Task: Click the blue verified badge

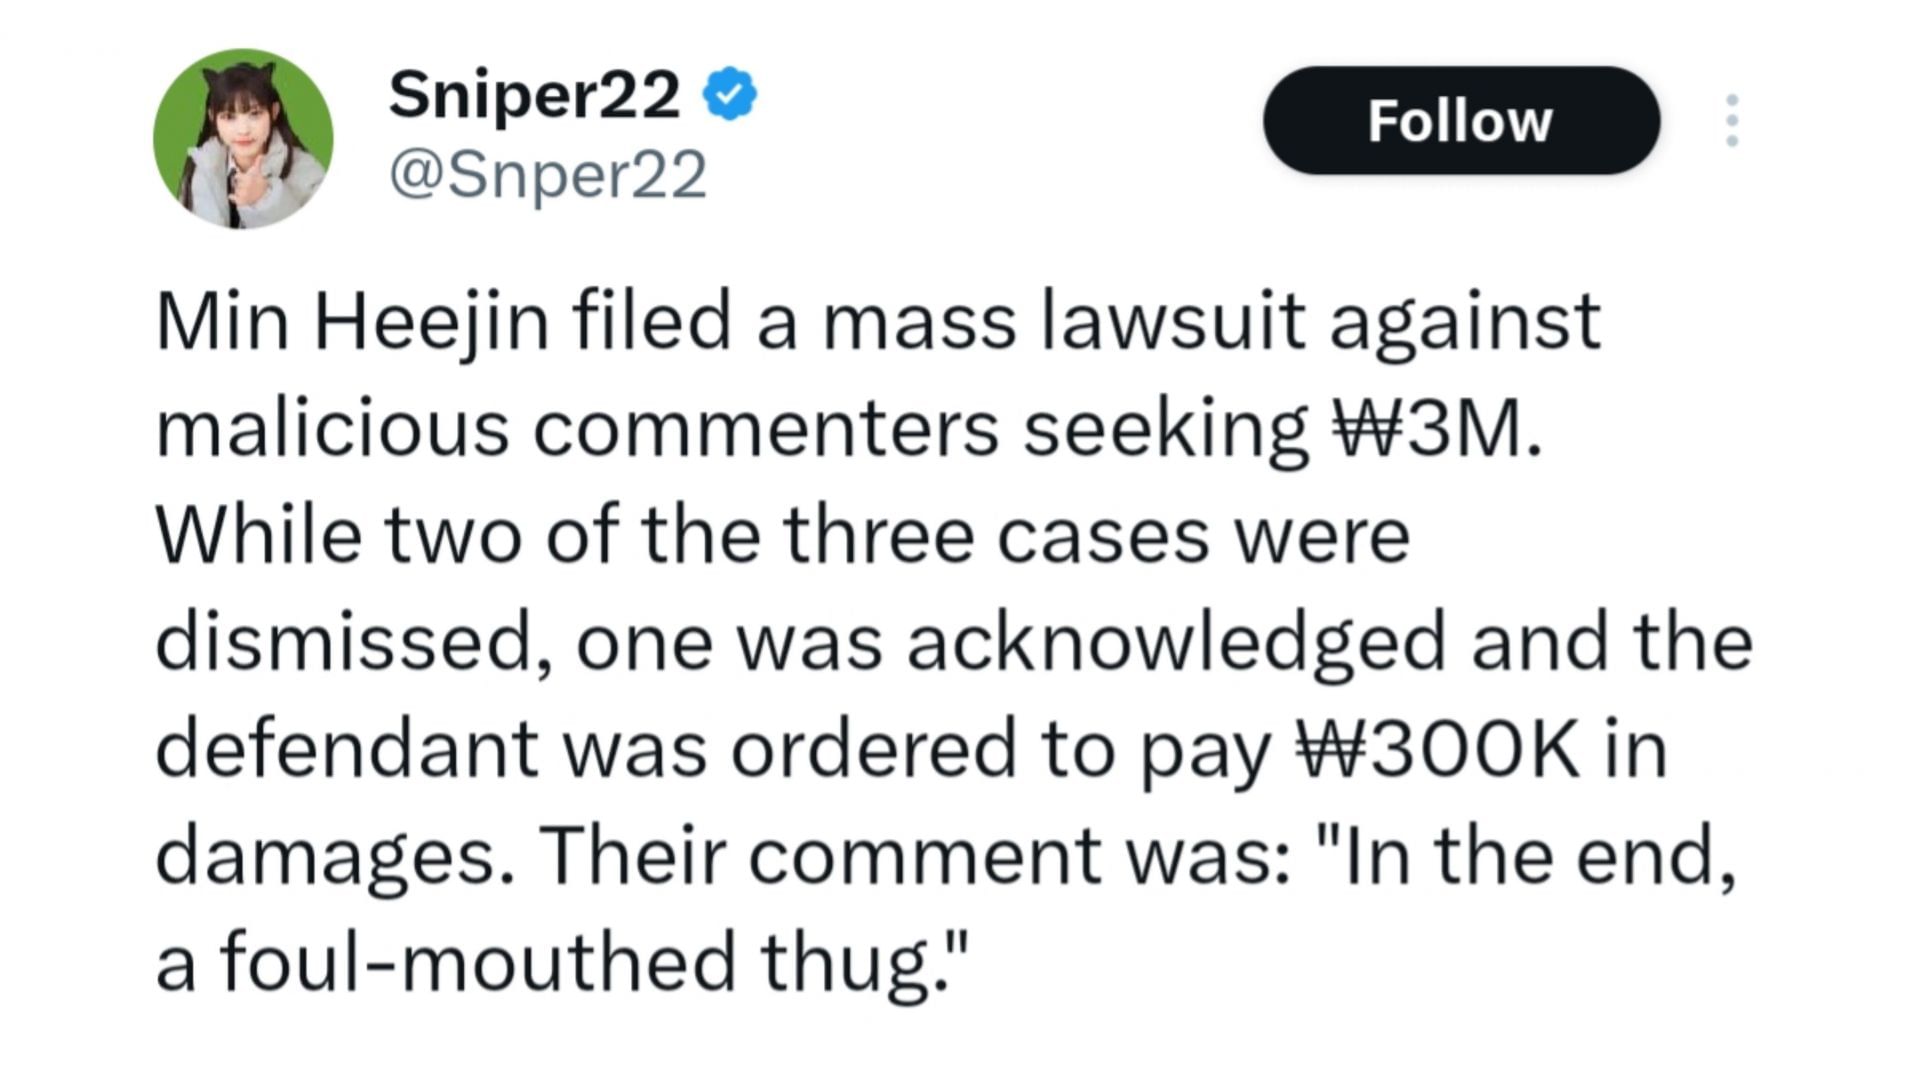Action: tap(730, 94)
